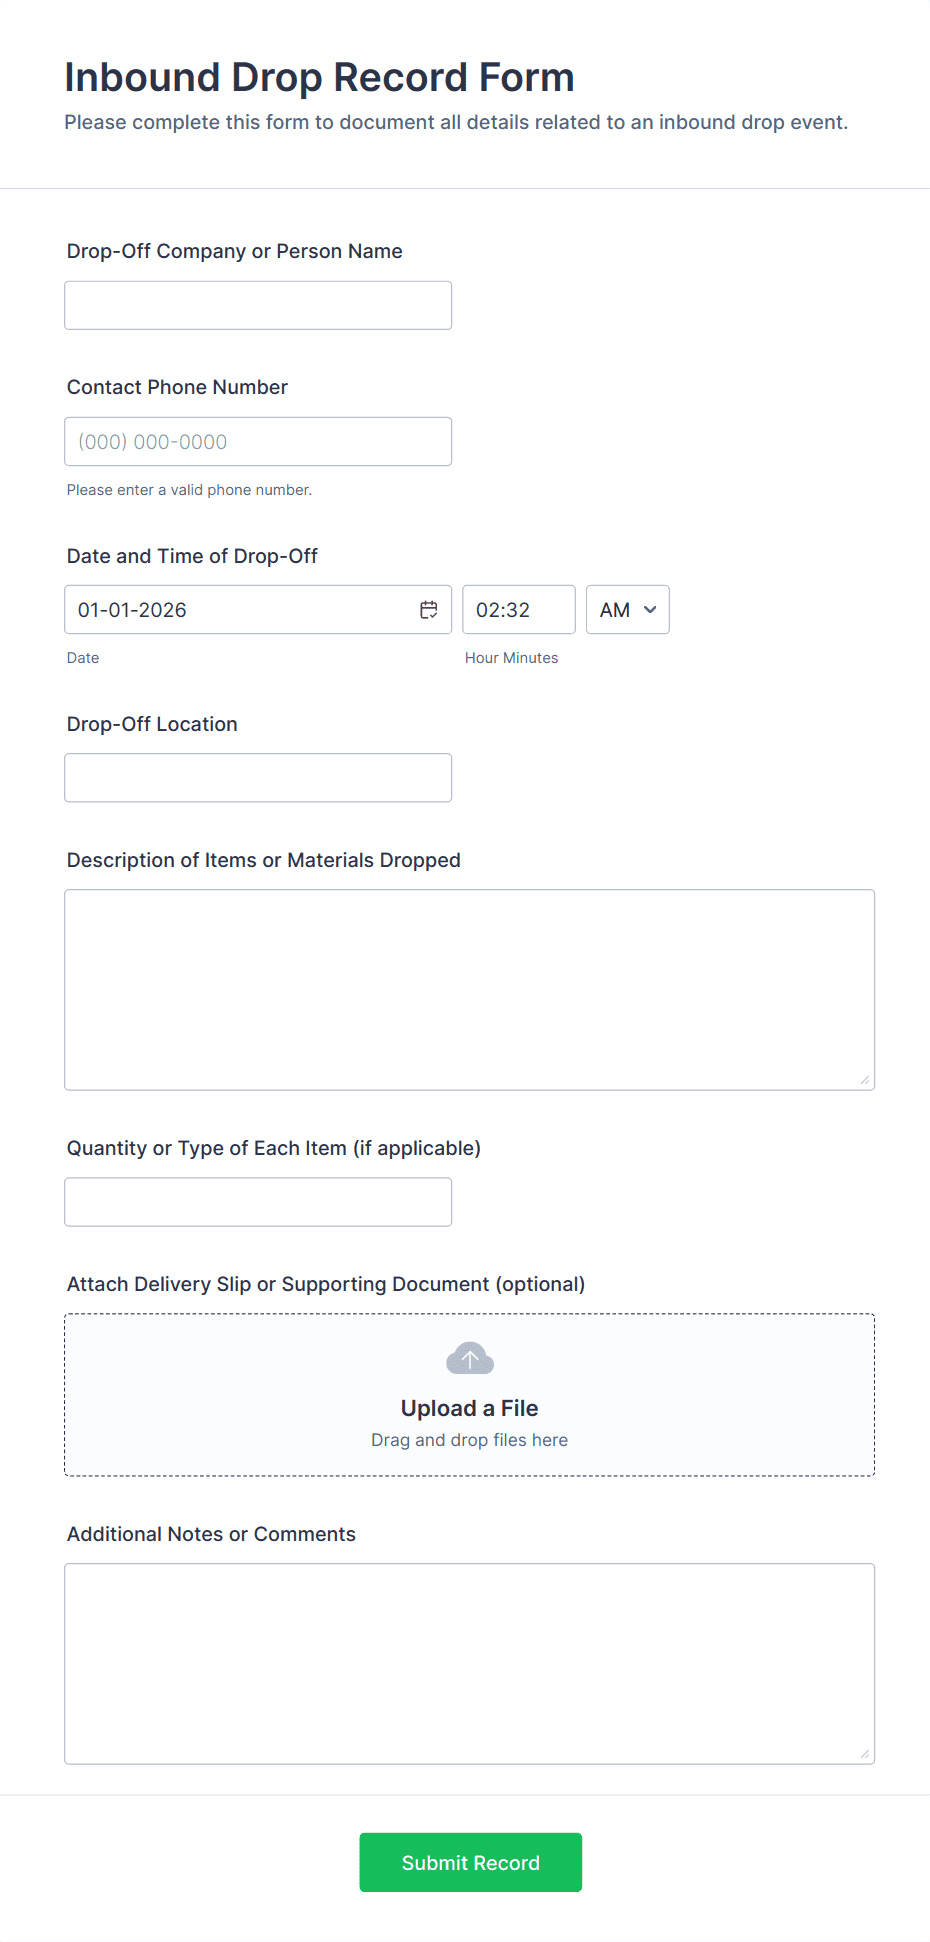Click the drop-off date field
Screen dimensions: 930x1942
[x=240, y=610]
